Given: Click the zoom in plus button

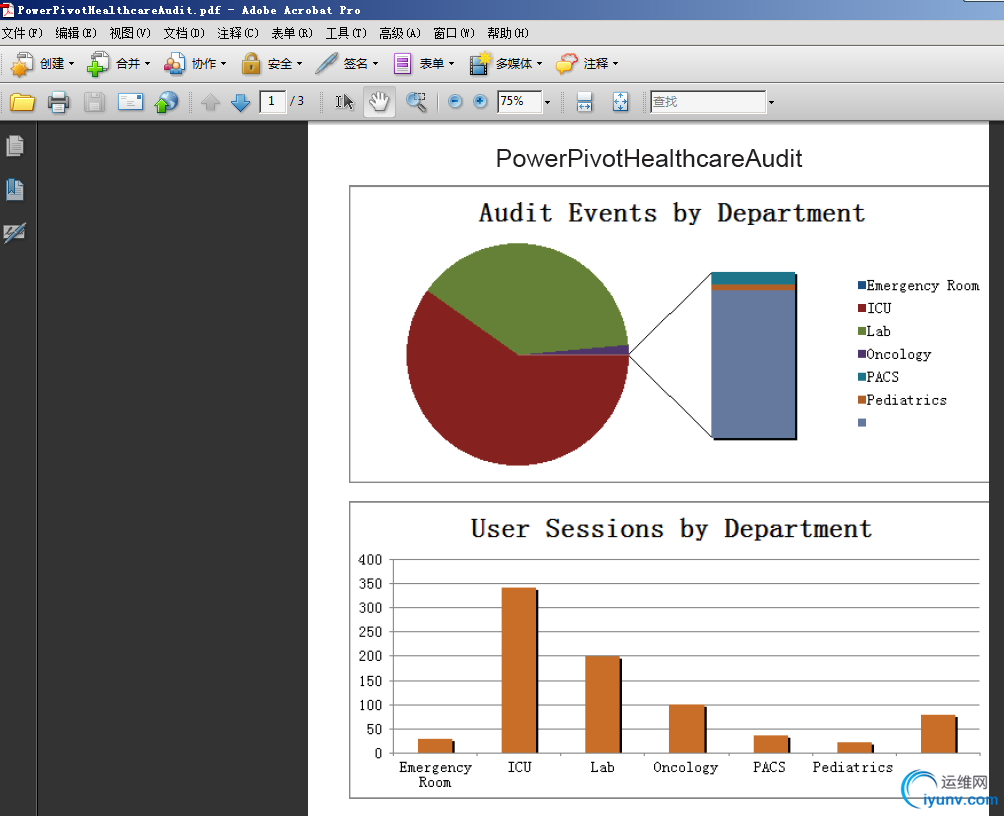Looking at the screenshot, I should pos(480,102).
